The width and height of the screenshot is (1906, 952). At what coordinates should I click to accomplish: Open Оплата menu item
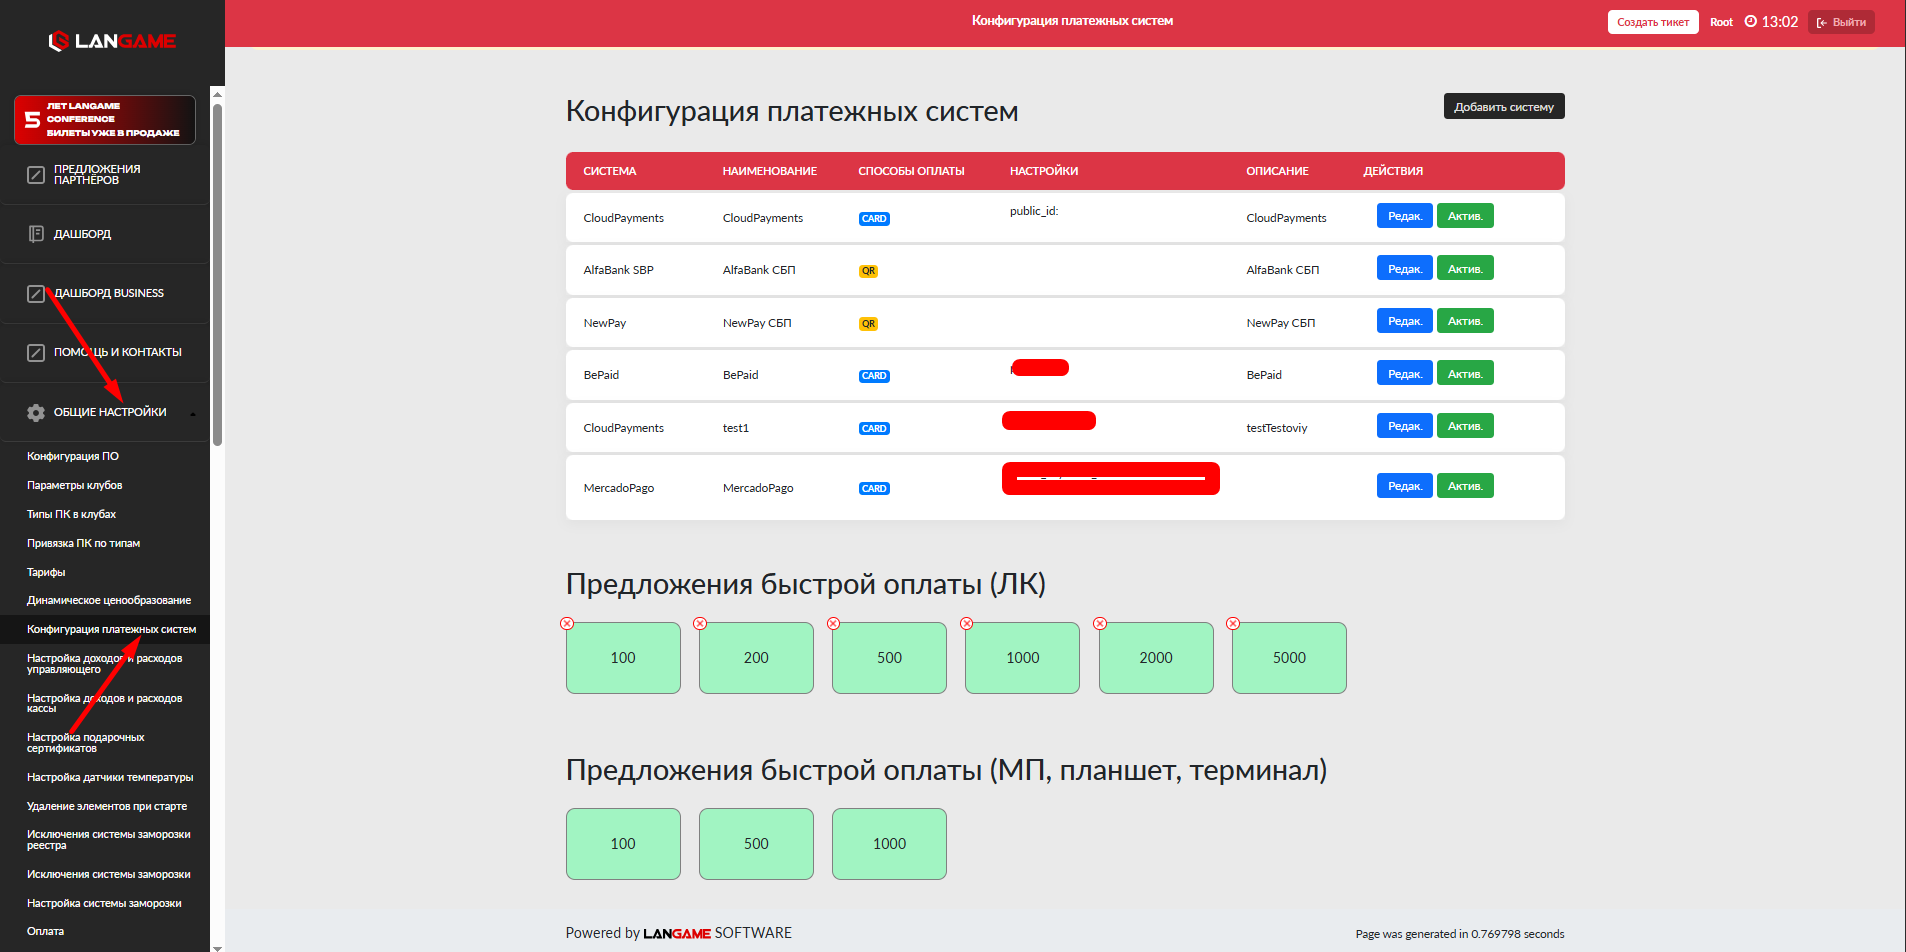pyautogui.click(x=46, y=931)
